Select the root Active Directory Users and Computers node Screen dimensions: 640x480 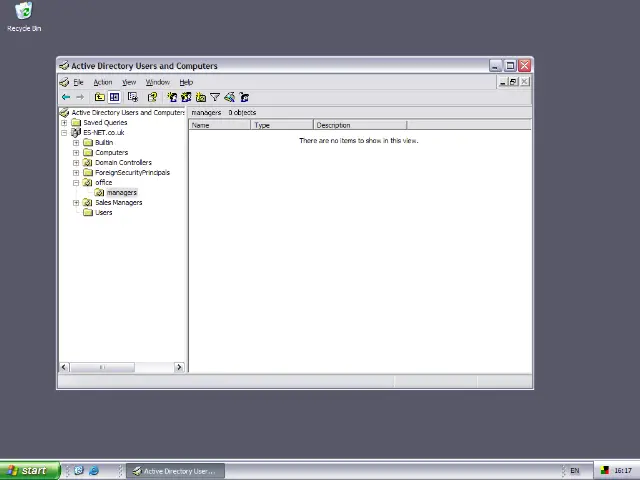tap(128, 112)
